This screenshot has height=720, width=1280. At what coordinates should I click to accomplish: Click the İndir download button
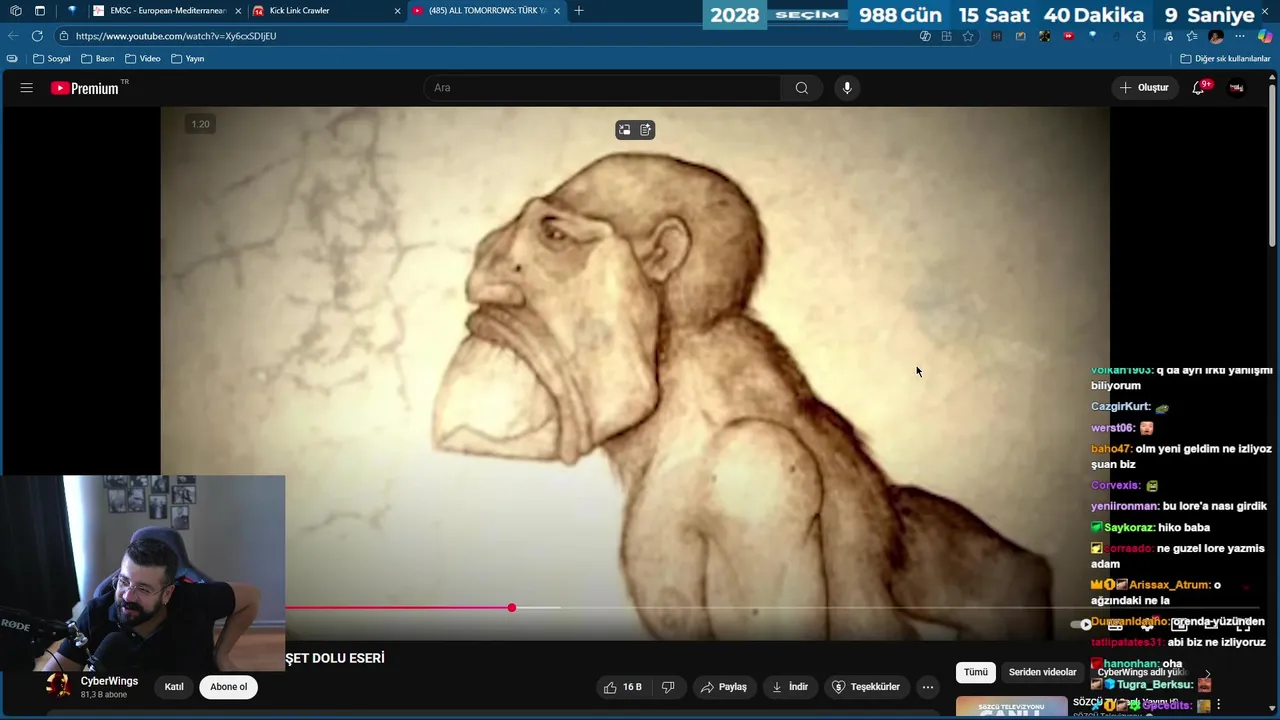click(x=790, y=687)
